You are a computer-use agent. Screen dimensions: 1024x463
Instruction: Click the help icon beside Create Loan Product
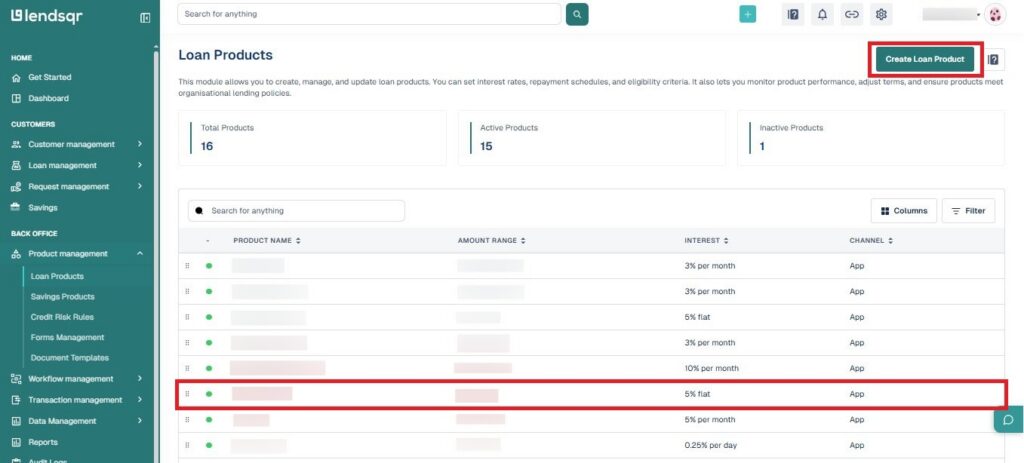[993, 59]
